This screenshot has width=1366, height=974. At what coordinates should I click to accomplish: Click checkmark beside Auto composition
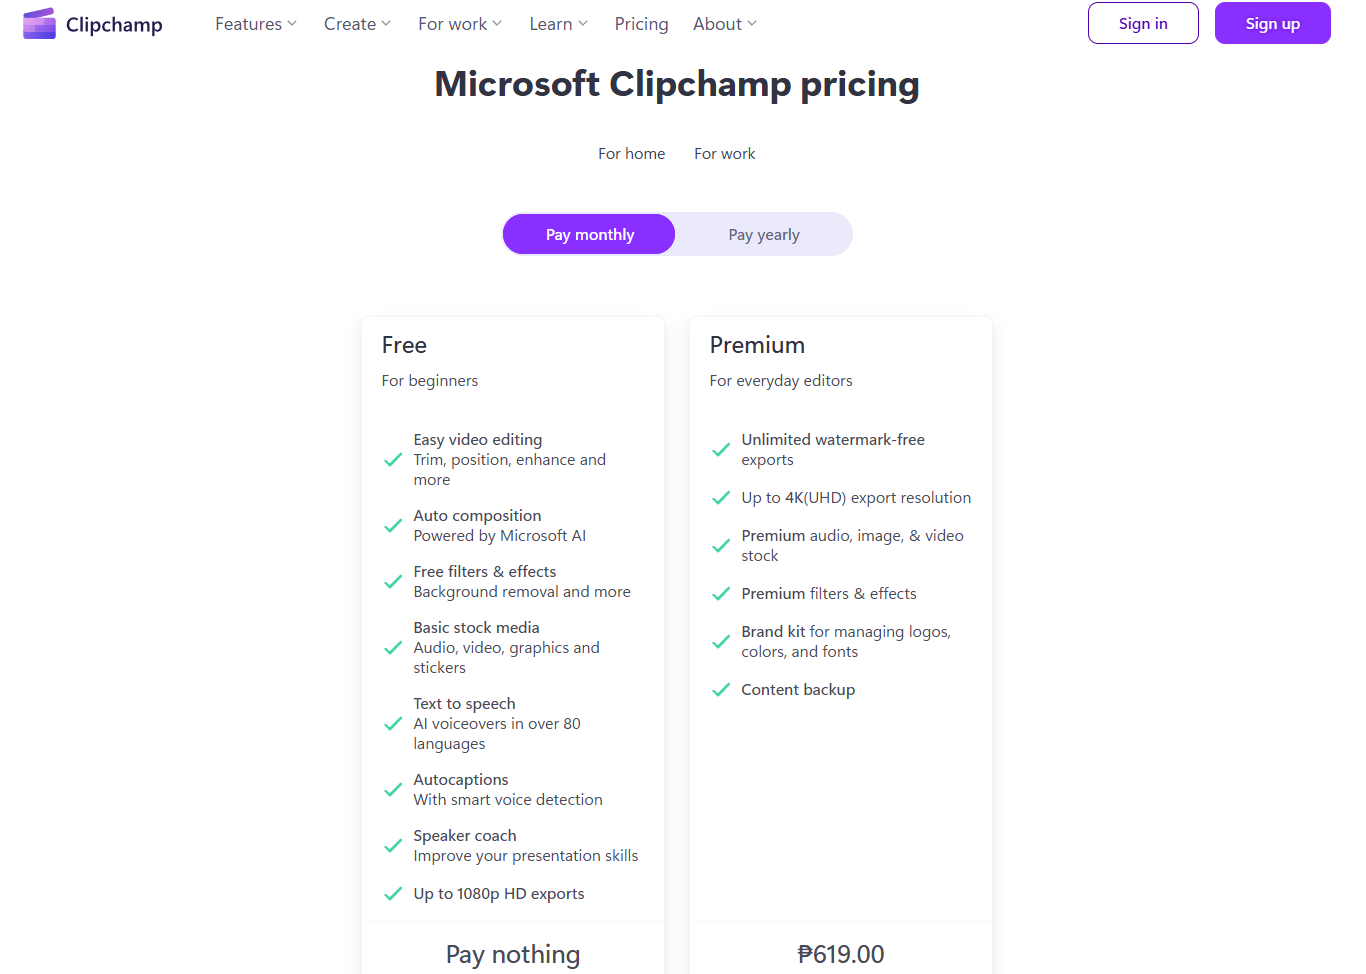pyautogui.click(x=393, y=526)
